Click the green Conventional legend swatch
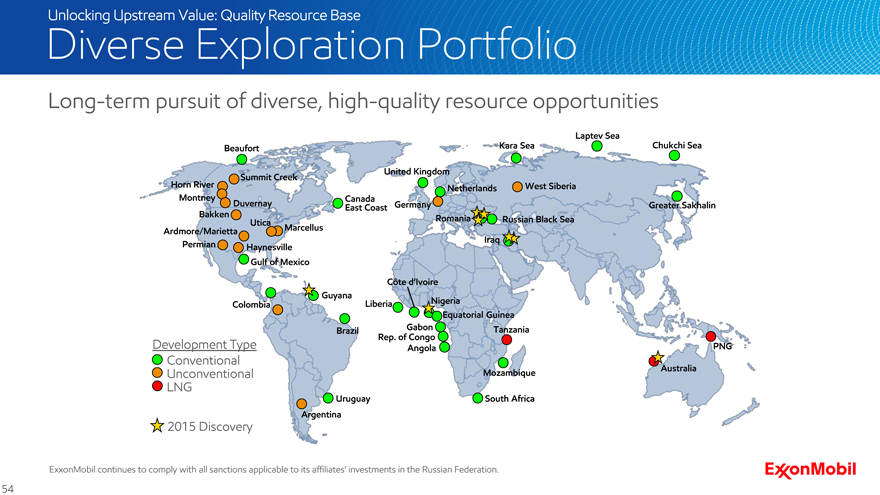880x495 pixels. pyautogui.click(x=157, y=360)
